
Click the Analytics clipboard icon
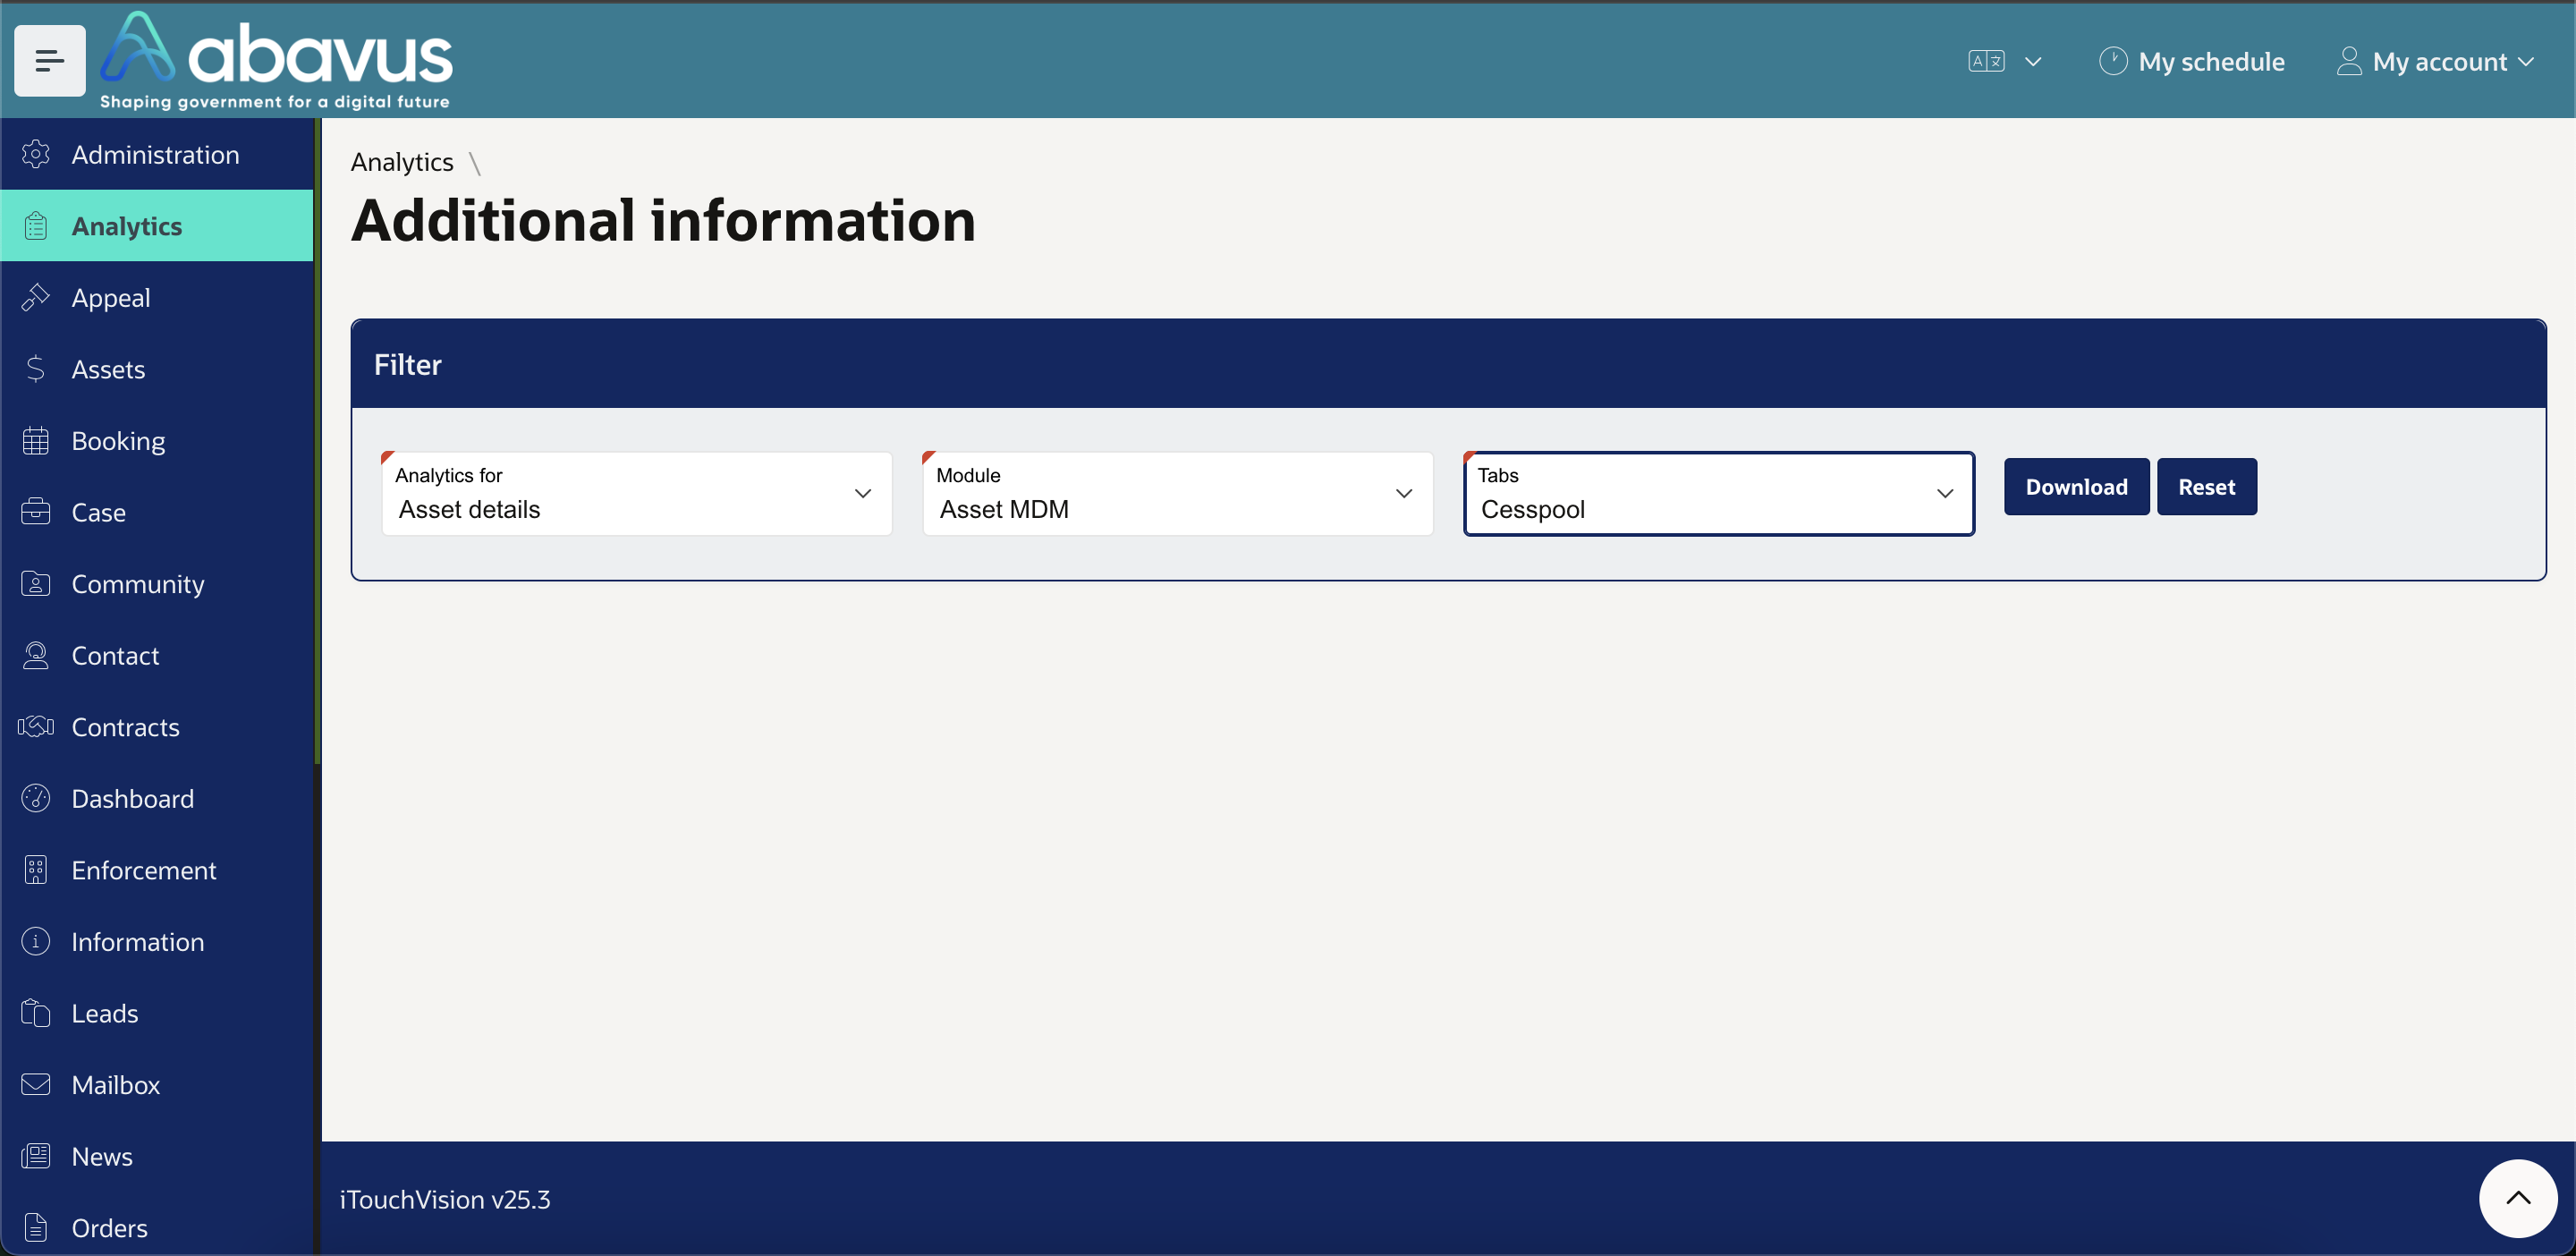[36, 226]
